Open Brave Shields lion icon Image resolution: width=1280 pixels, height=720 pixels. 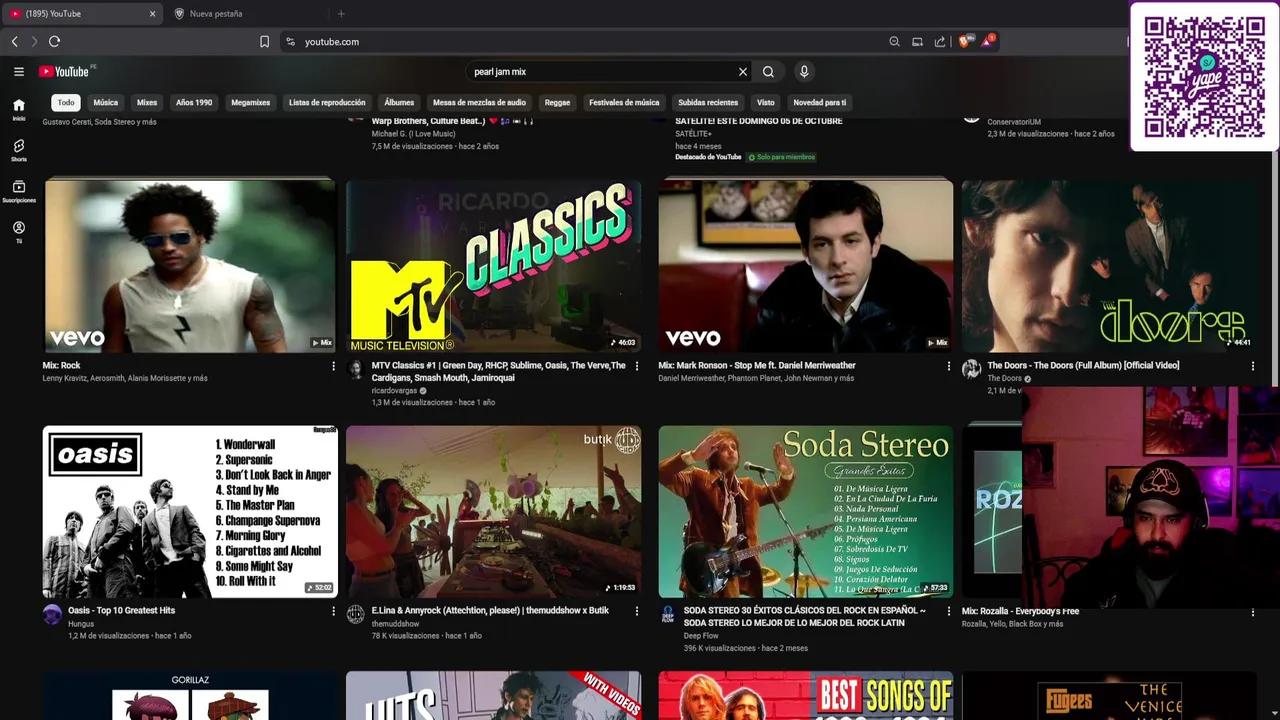tap(965, 41)
